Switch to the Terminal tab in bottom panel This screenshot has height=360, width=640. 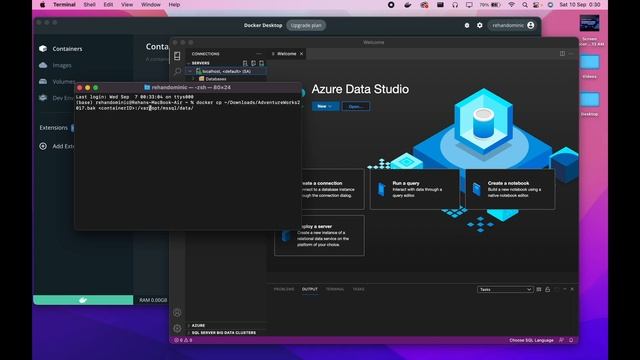(335, 289)
